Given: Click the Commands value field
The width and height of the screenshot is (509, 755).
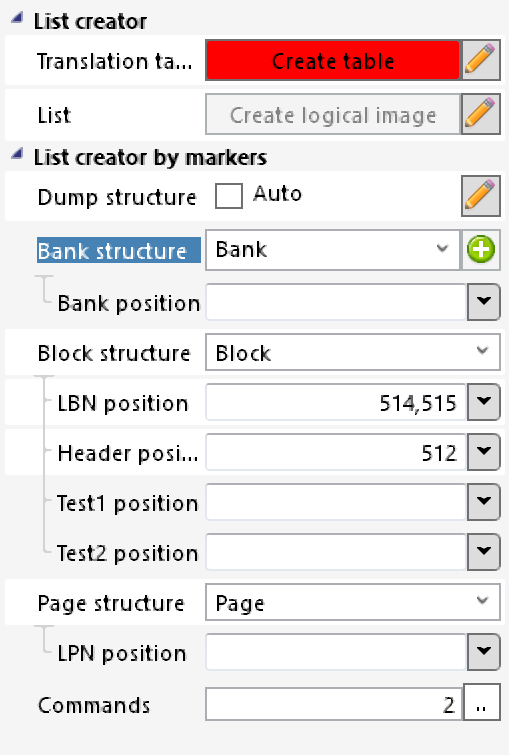Looking at the screenshot, I should [334, 704].
